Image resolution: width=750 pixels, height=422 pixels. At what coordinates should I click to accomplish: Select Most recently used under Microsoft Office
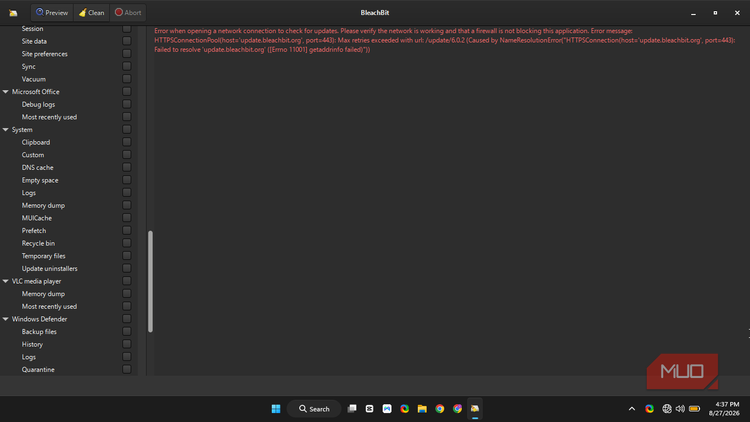[x=49, y=117]
